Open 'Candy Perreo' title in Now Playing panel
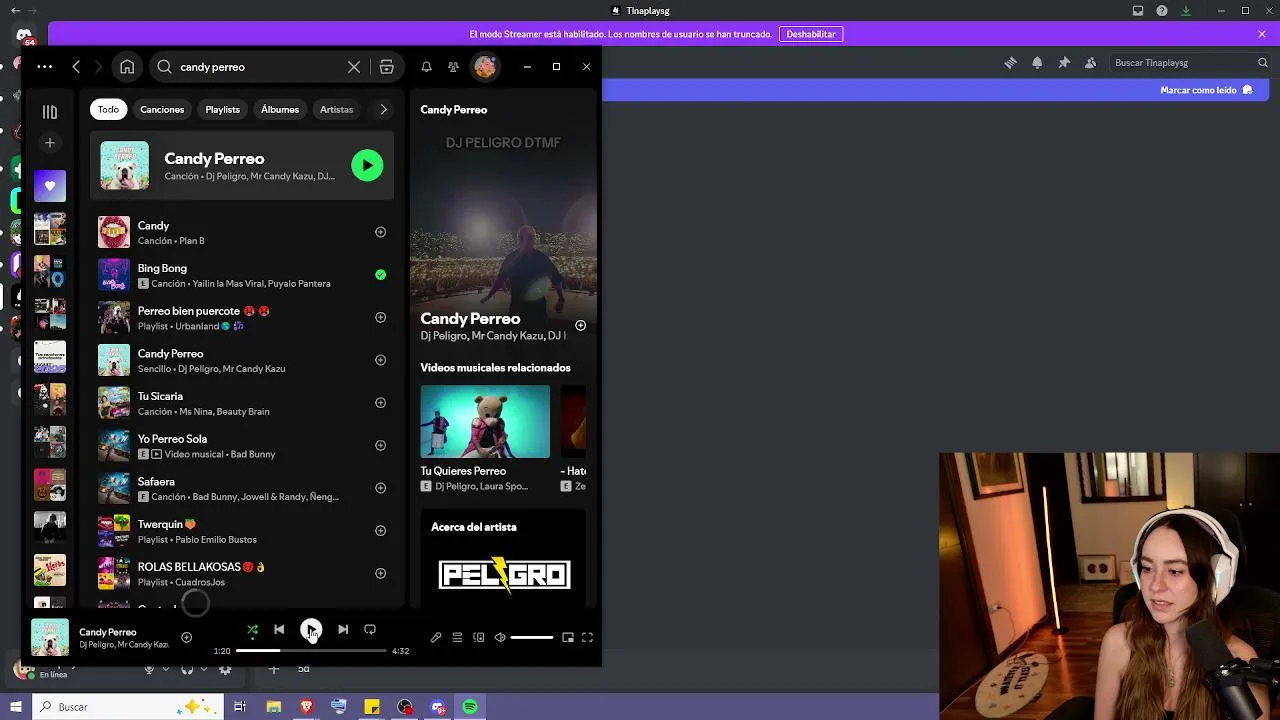 (470, 318)
